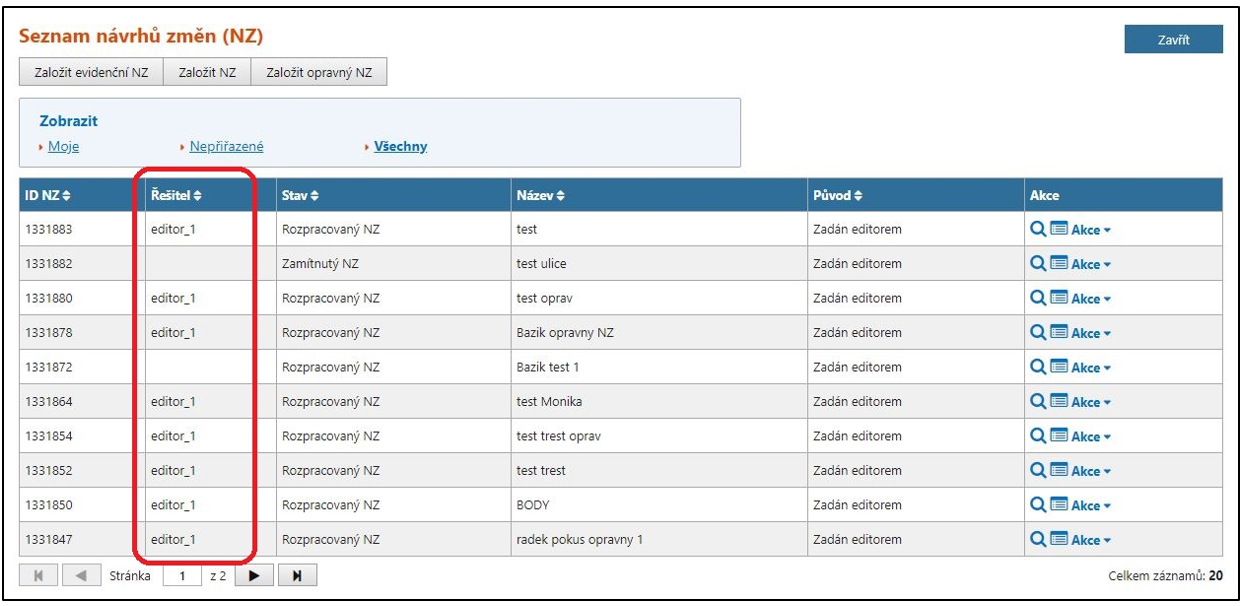
Task: Click magnifier icon for row 'BODY'
Action: pos(1039,505)
